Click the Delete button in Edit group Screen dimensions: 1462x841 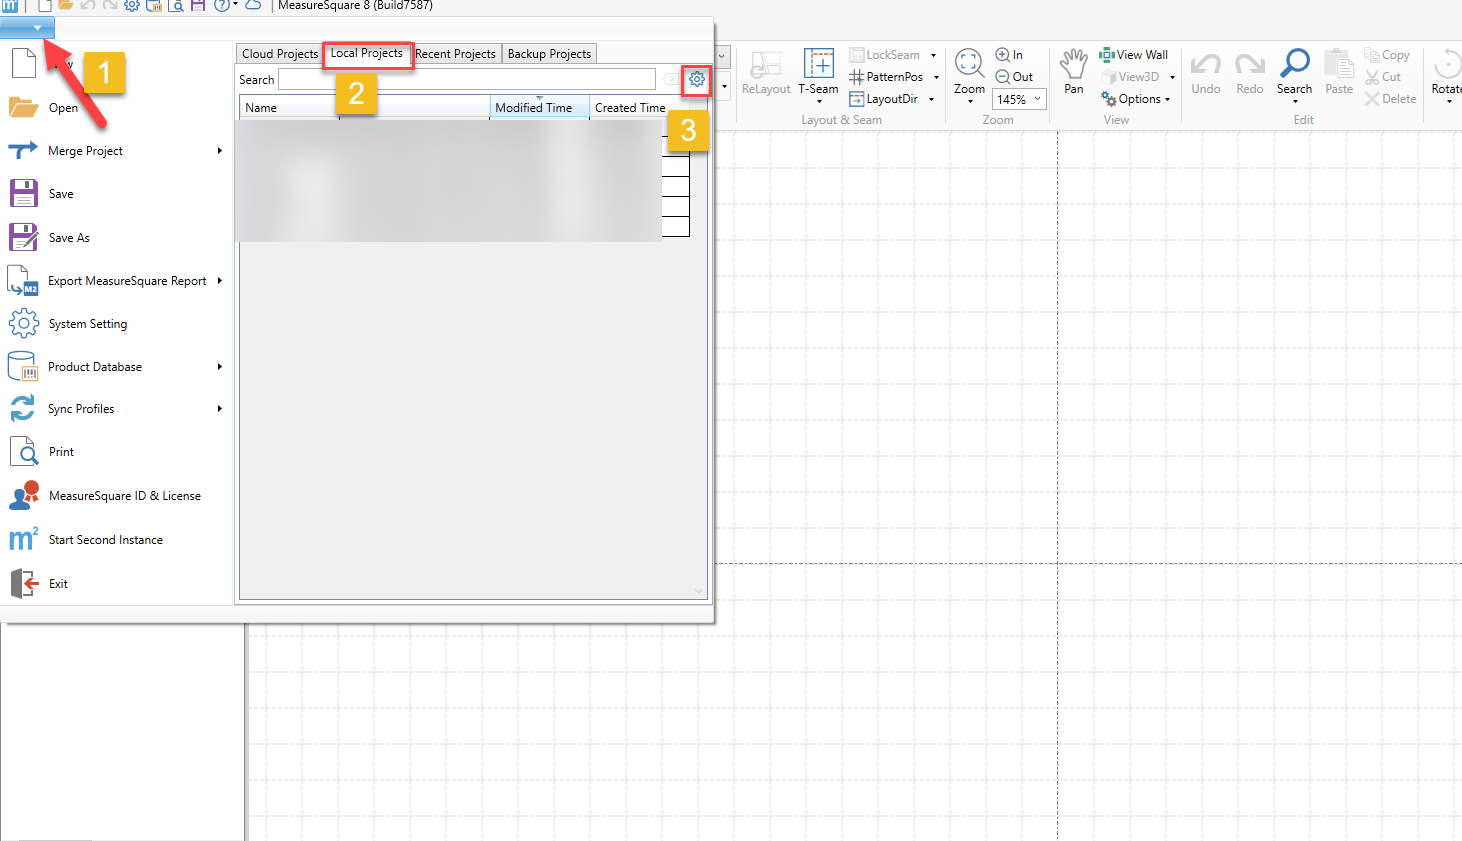click(x=1391, y=99)
